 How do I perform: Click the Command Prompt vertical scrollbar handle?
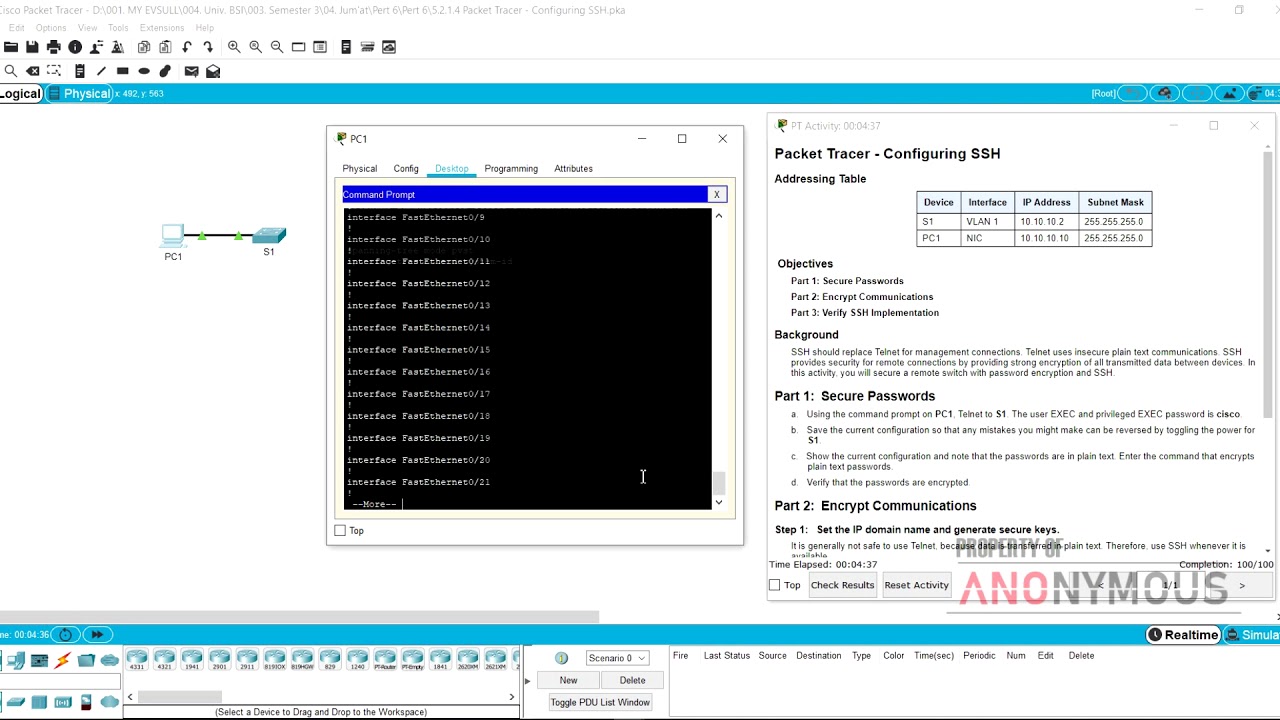pos(718,484)
